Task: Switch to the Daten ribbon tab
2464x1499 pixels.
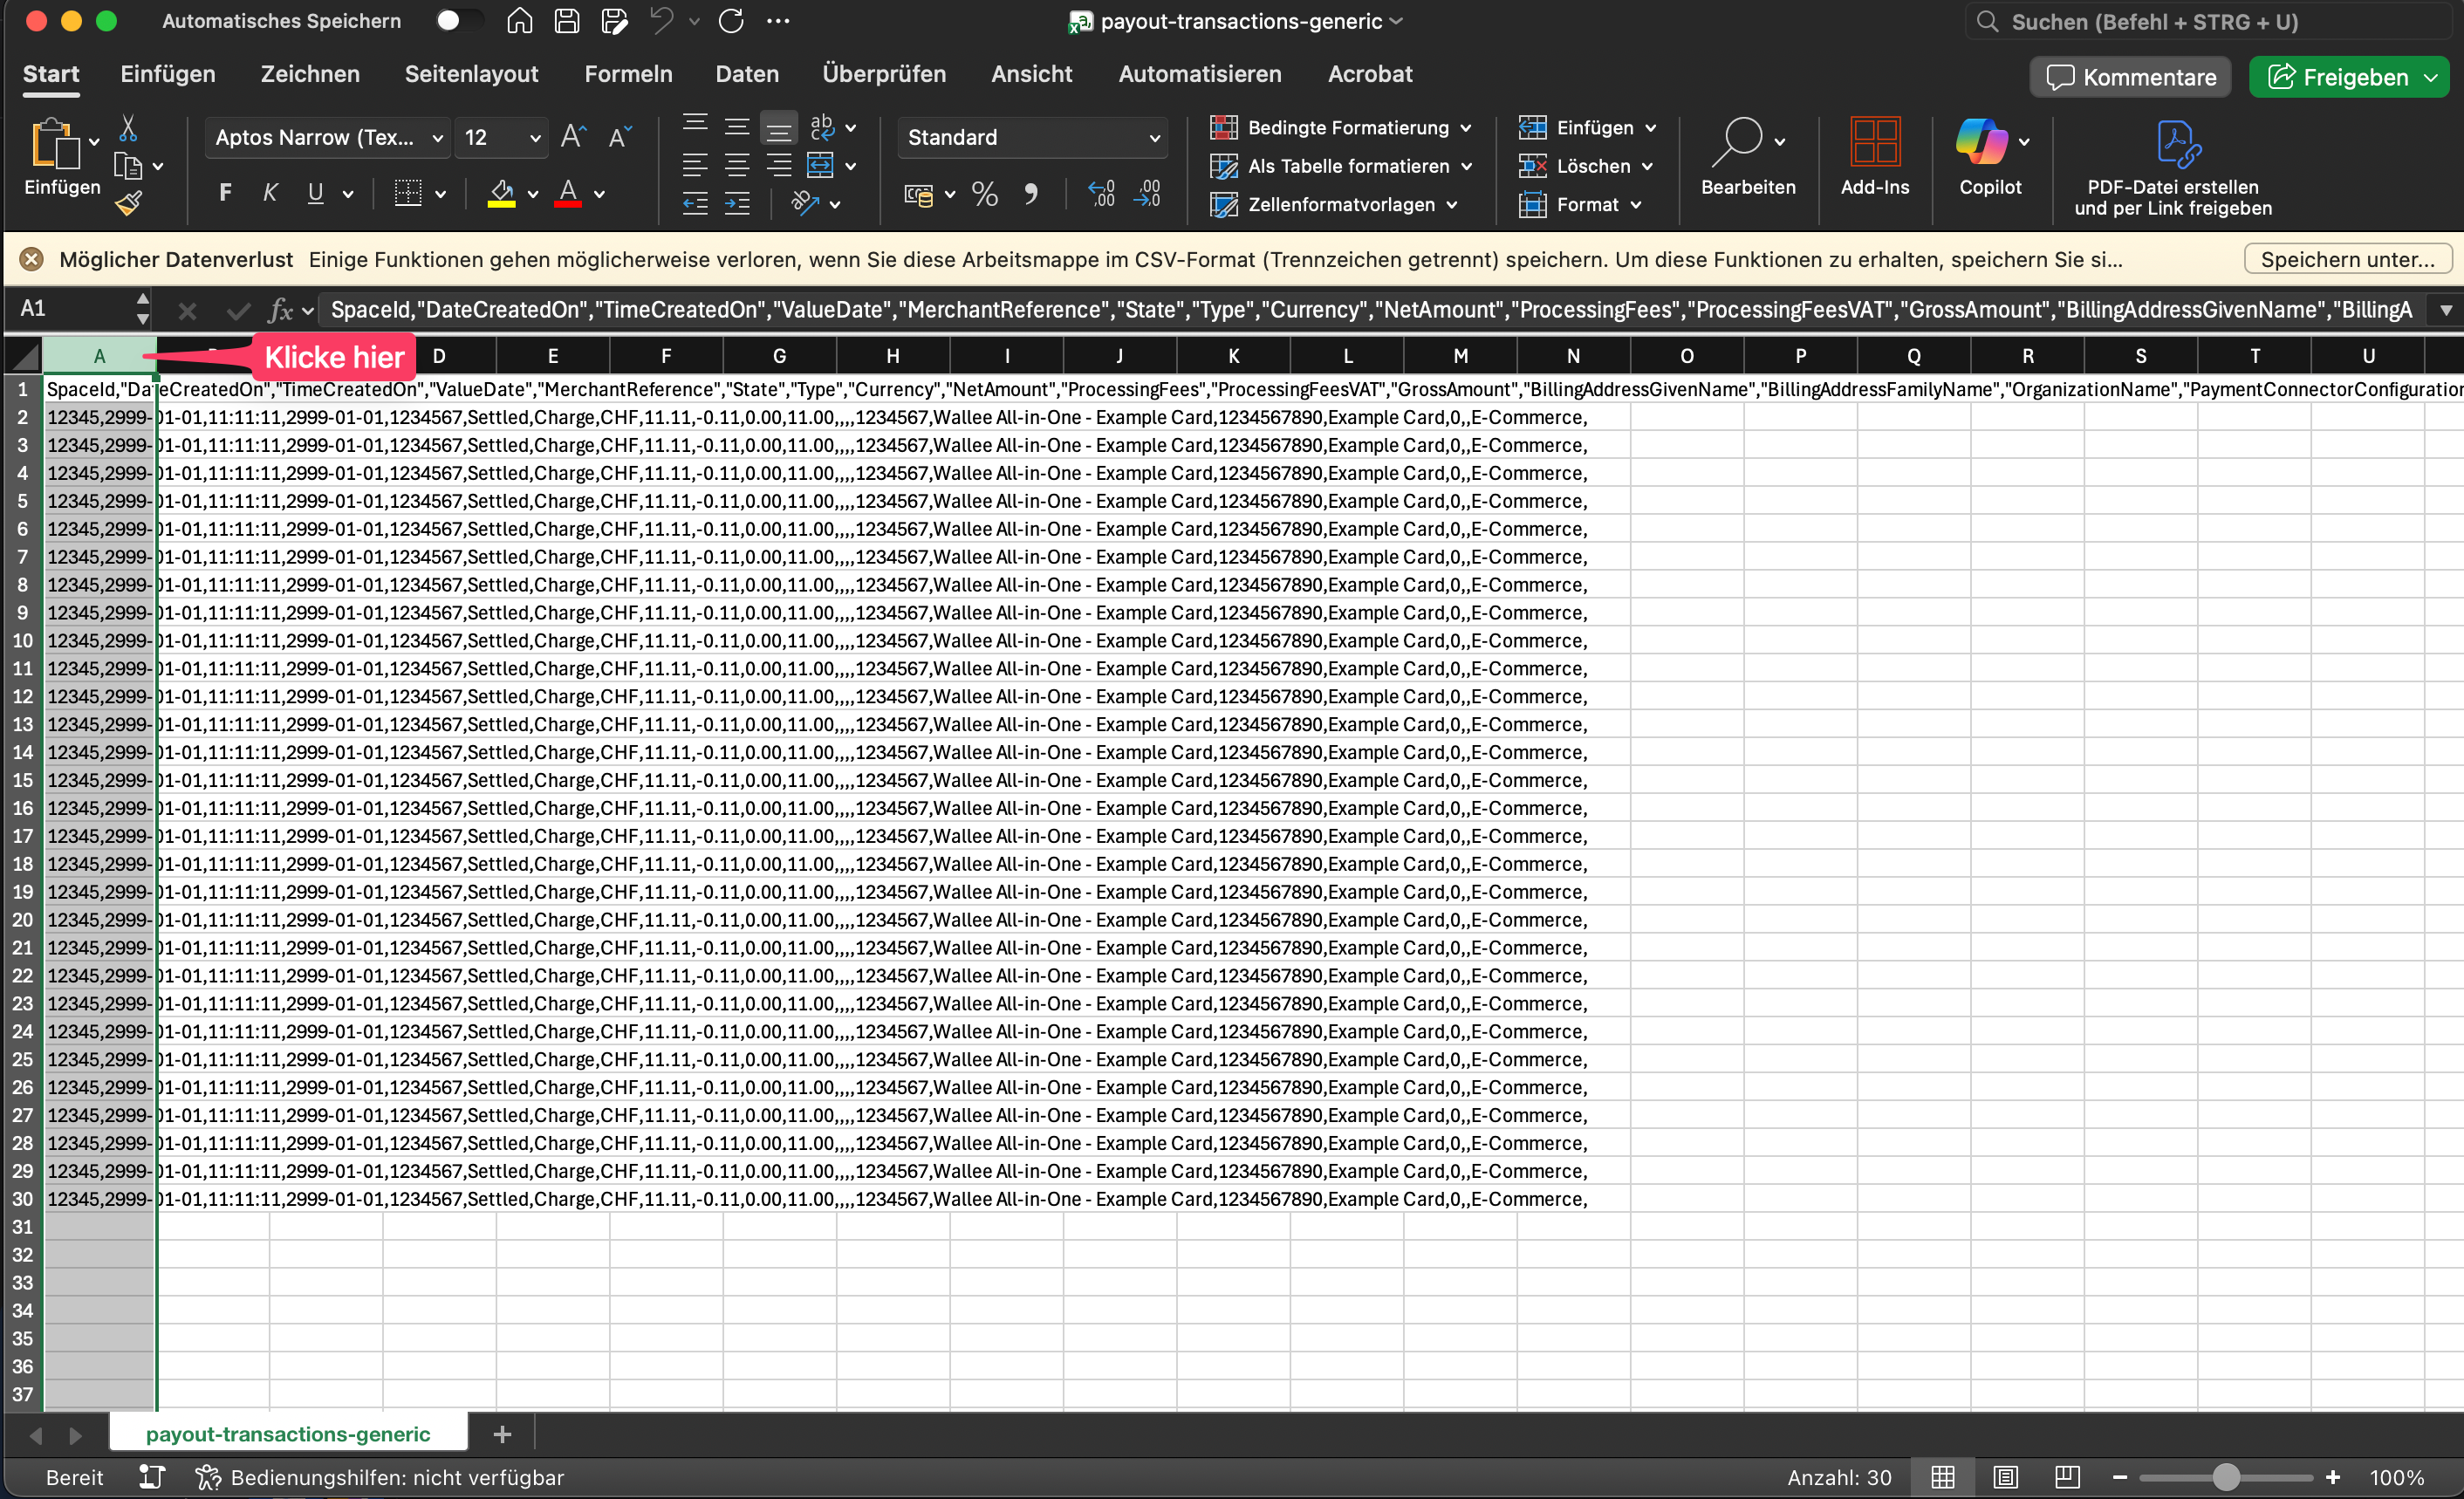Action: (747, 74)
